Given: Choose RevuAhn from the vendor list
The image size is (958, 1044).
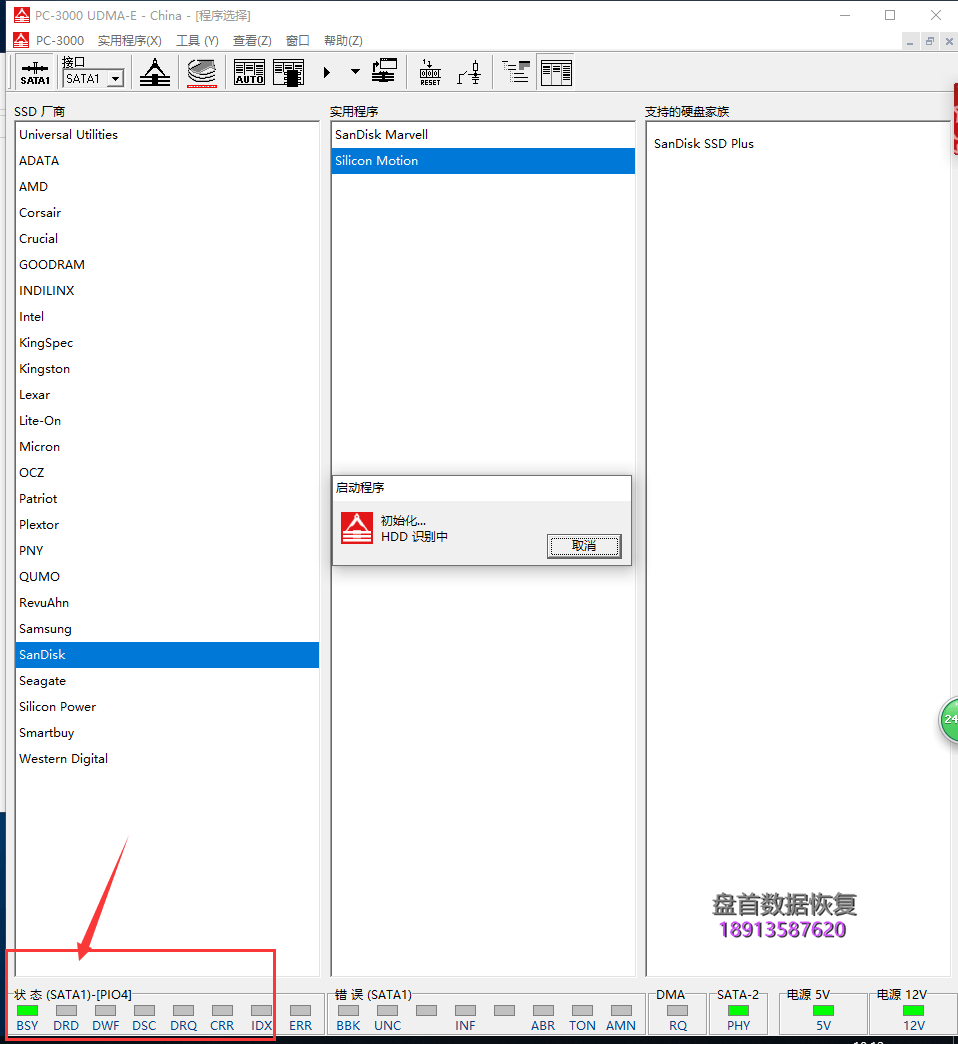Looking at the screenshot, I should (167, 602).
